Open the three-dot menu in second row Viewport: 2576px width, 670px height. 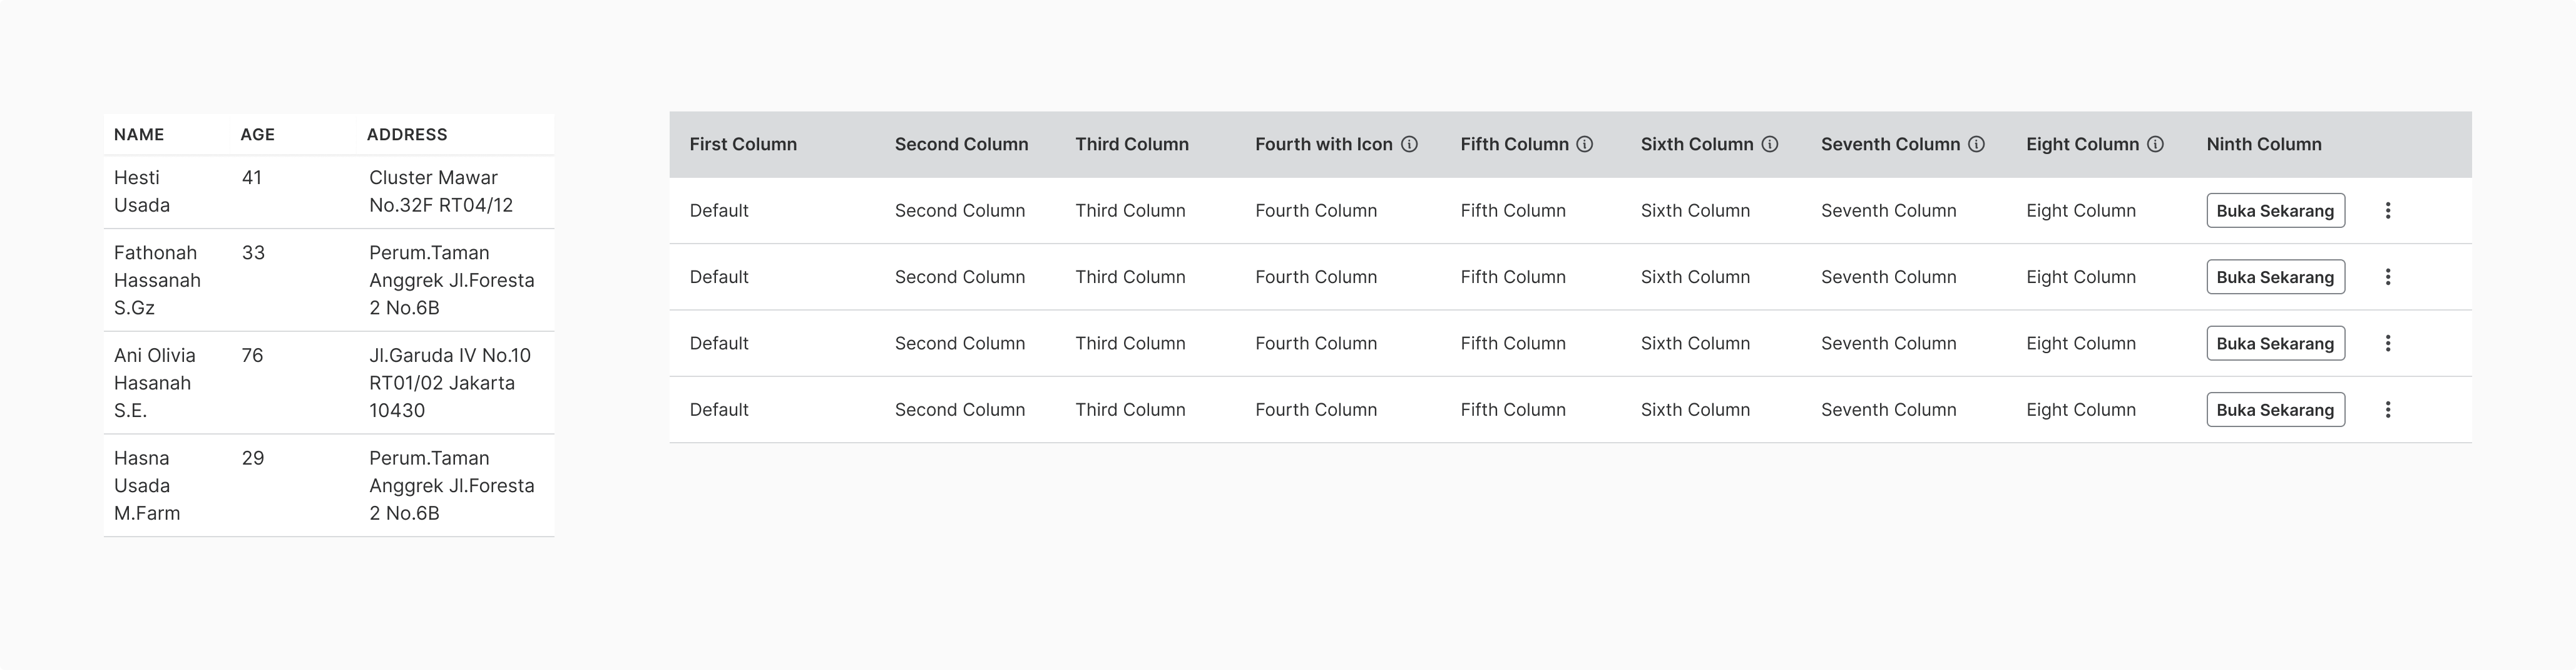pyautogui.click(x=2388, y=277)
